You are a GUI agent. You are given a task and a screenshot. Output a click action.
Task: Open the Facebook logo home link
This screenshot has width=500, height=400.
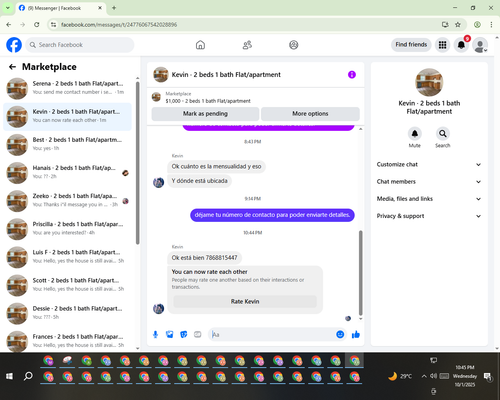click(x=14, y=45)
